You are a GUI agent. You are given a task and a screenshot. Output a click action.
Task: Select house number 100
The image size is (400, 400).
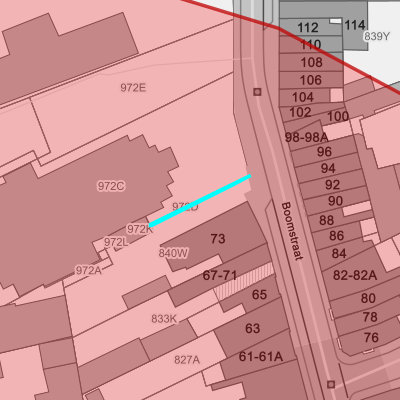(338, 116)
